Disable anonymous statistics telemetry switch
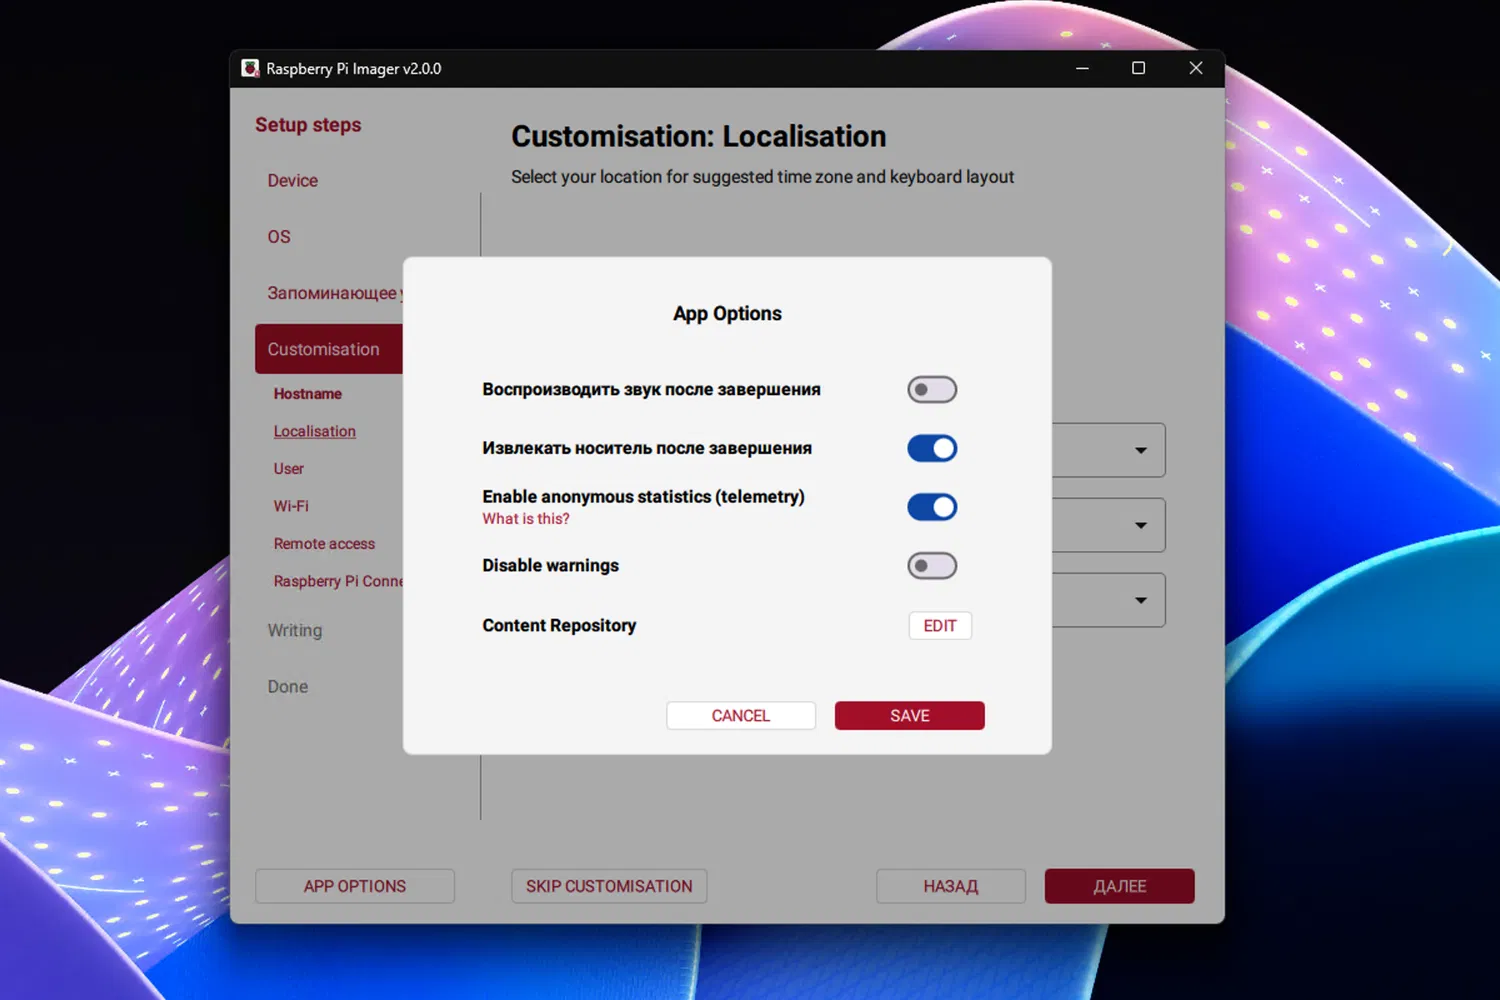 point(932,507)
